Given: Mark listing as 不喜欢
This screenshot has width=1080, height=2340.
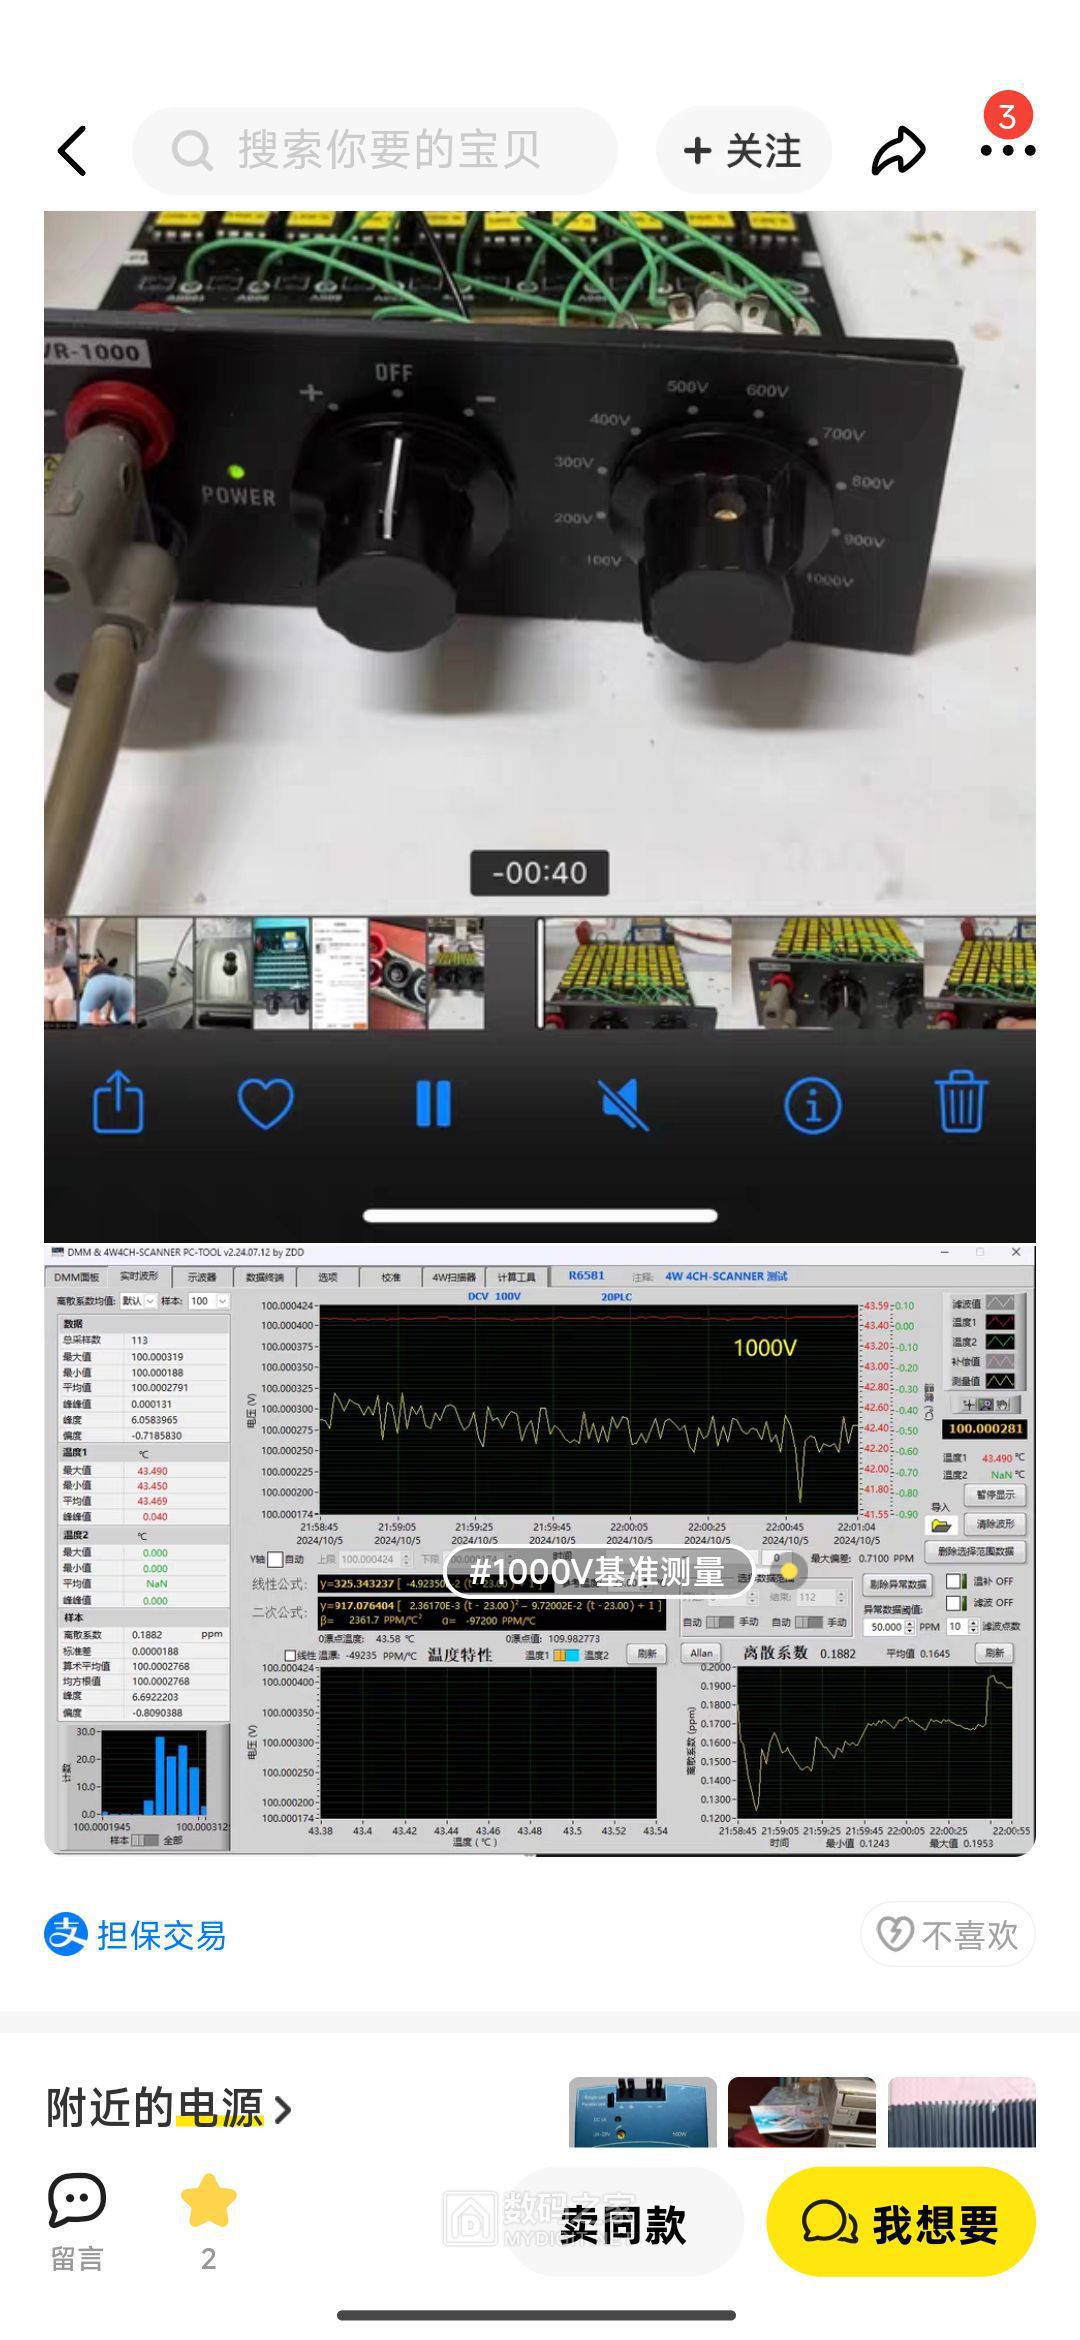Looking at the screenshot, I should [x=947, y=1935].
